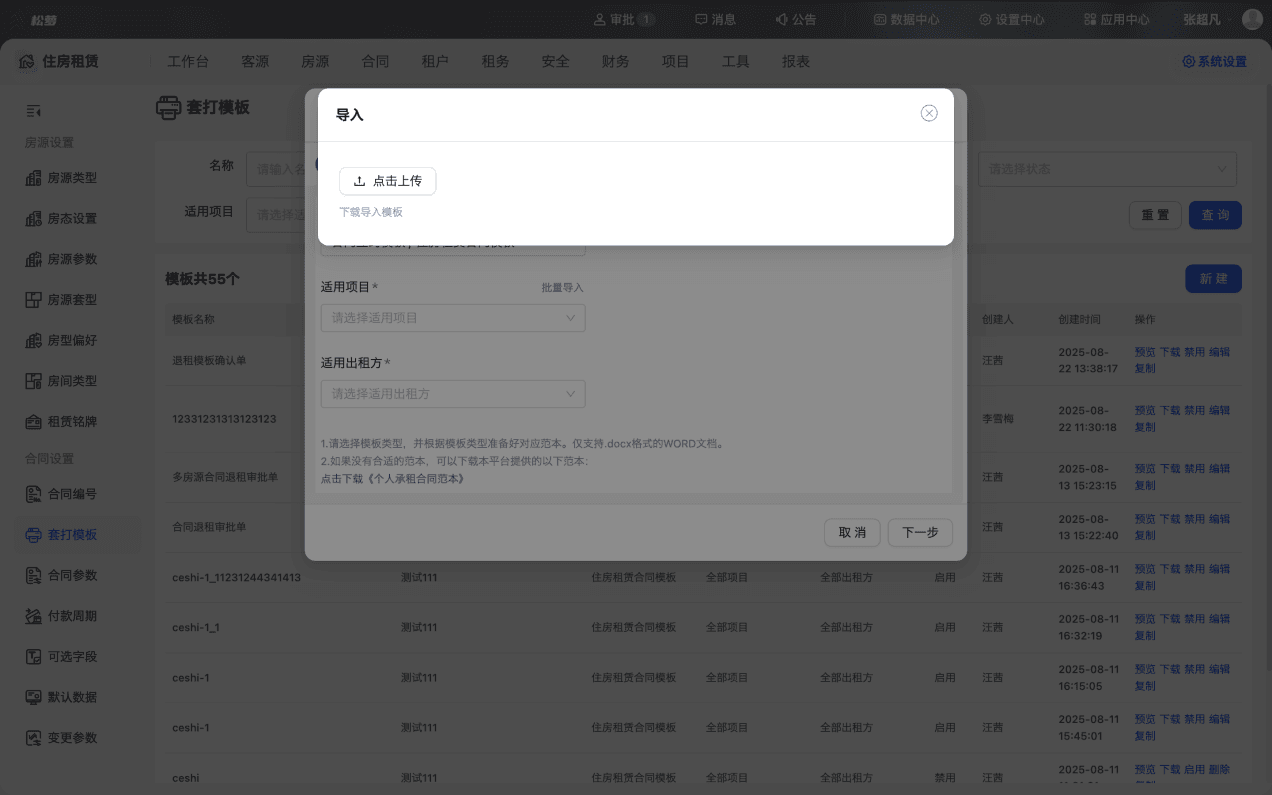Click the 公告 announcement speaker icon
Image resolution: width=1272 pixels, height=795 pixels.
781,19
